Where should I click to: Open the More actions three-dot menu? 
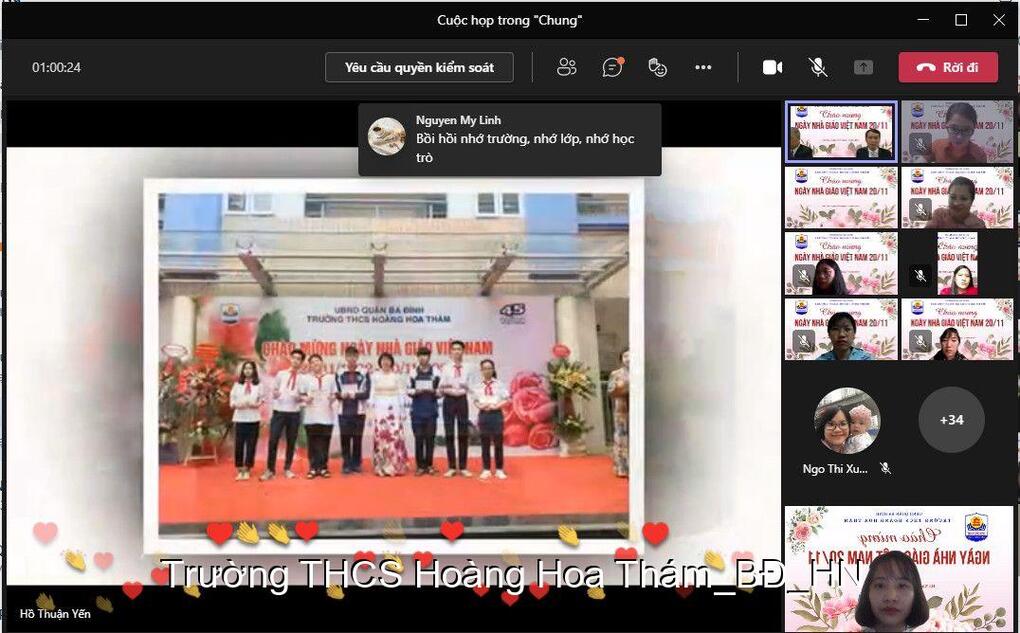[703, 67]
